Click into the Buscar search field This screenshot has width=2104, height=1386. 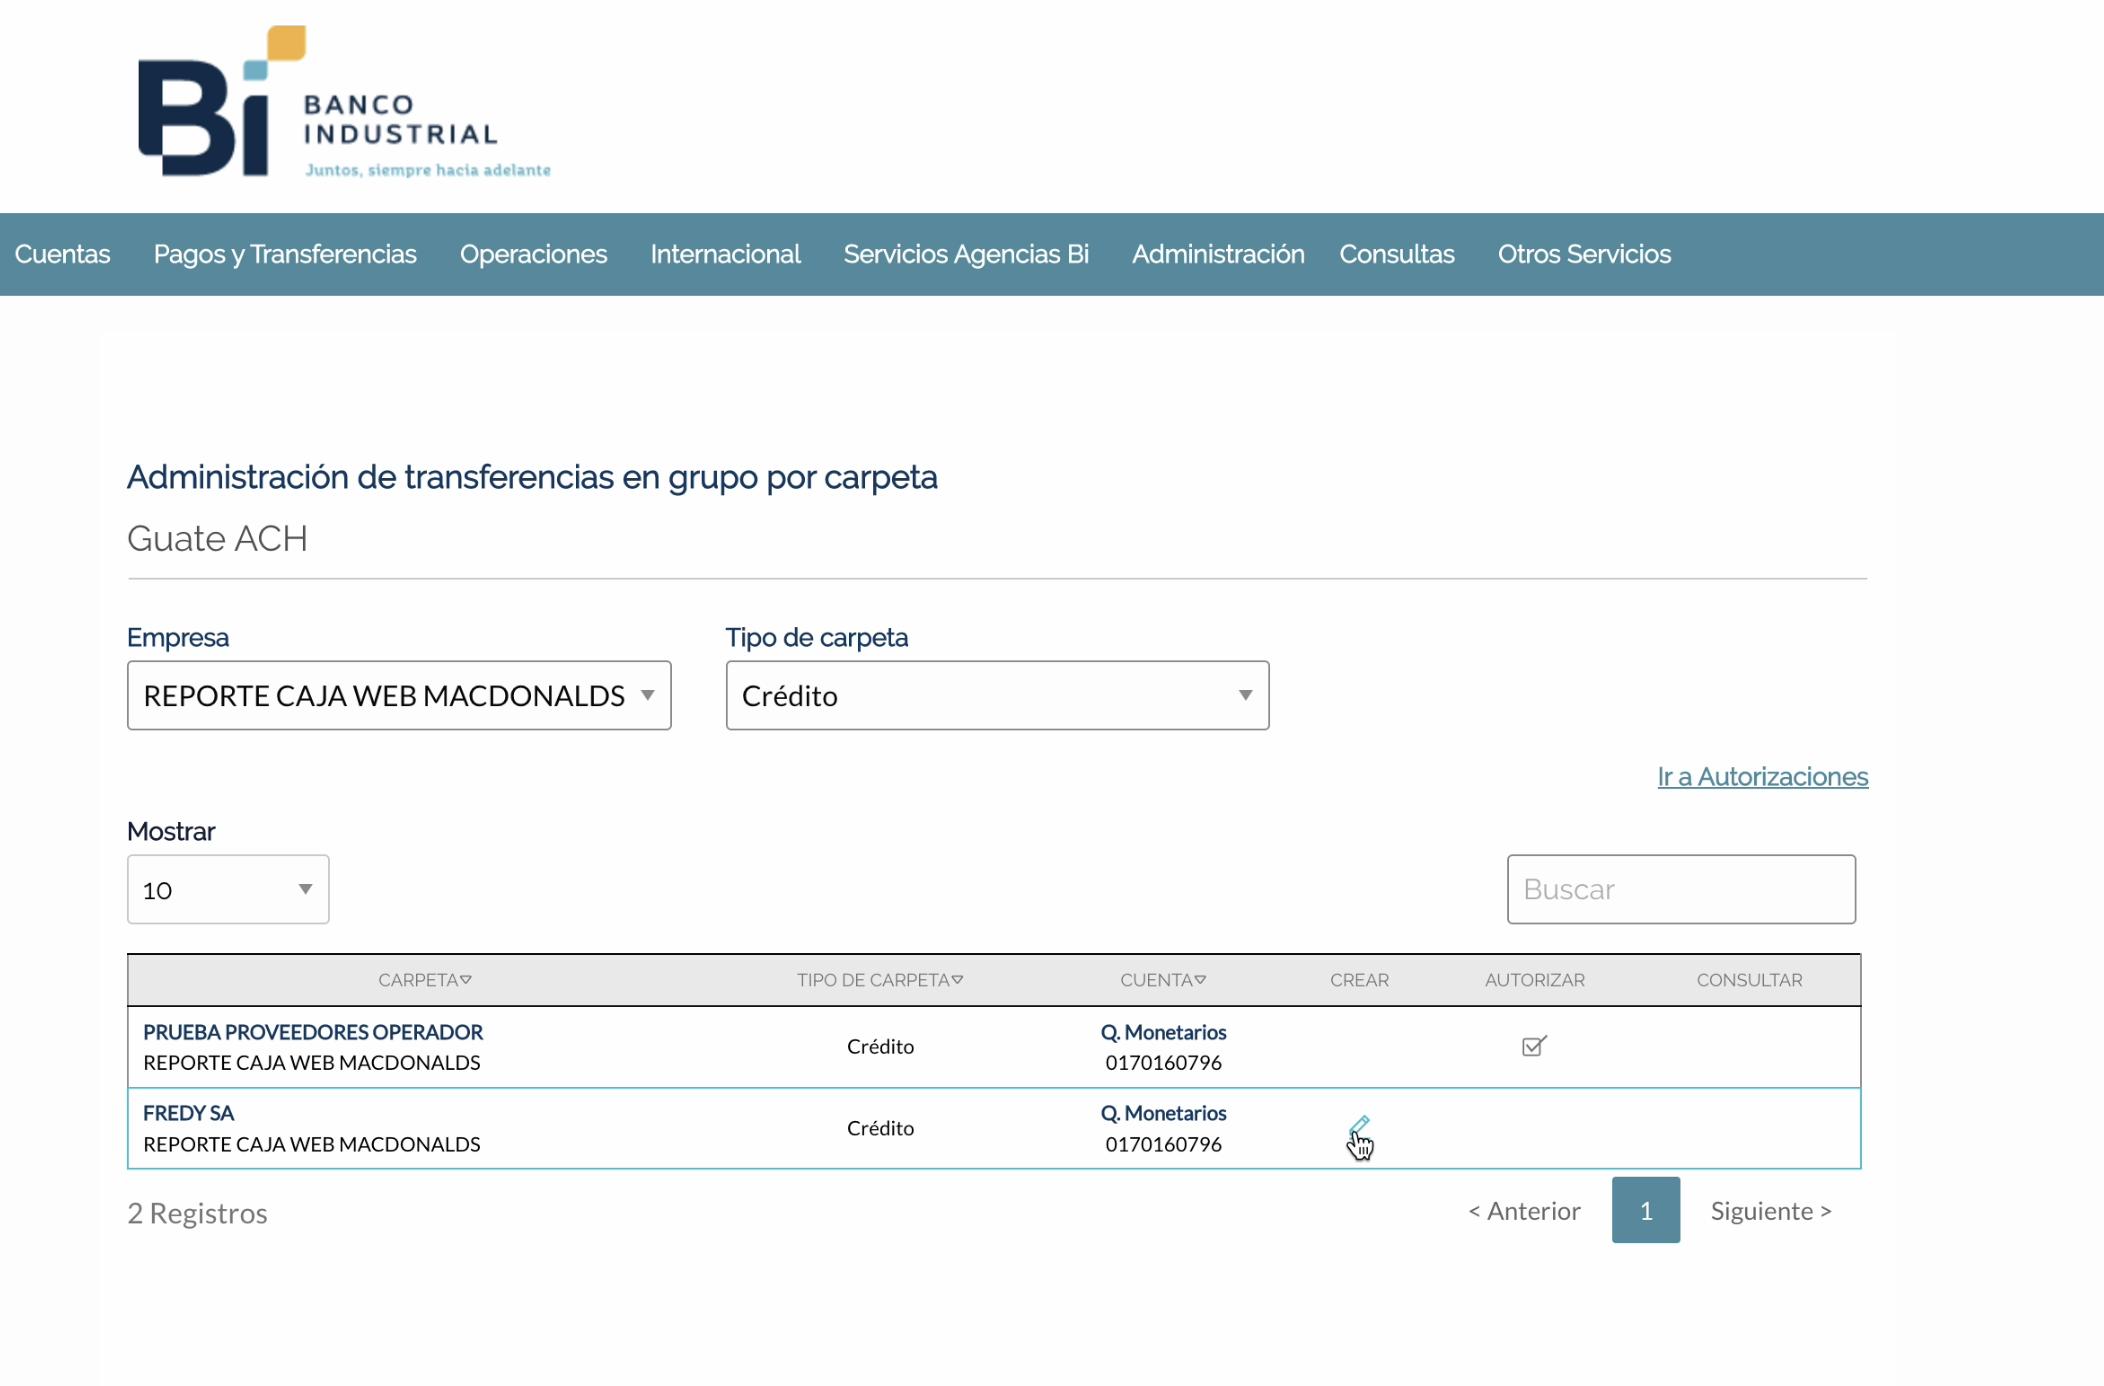tap(1680, 889)
